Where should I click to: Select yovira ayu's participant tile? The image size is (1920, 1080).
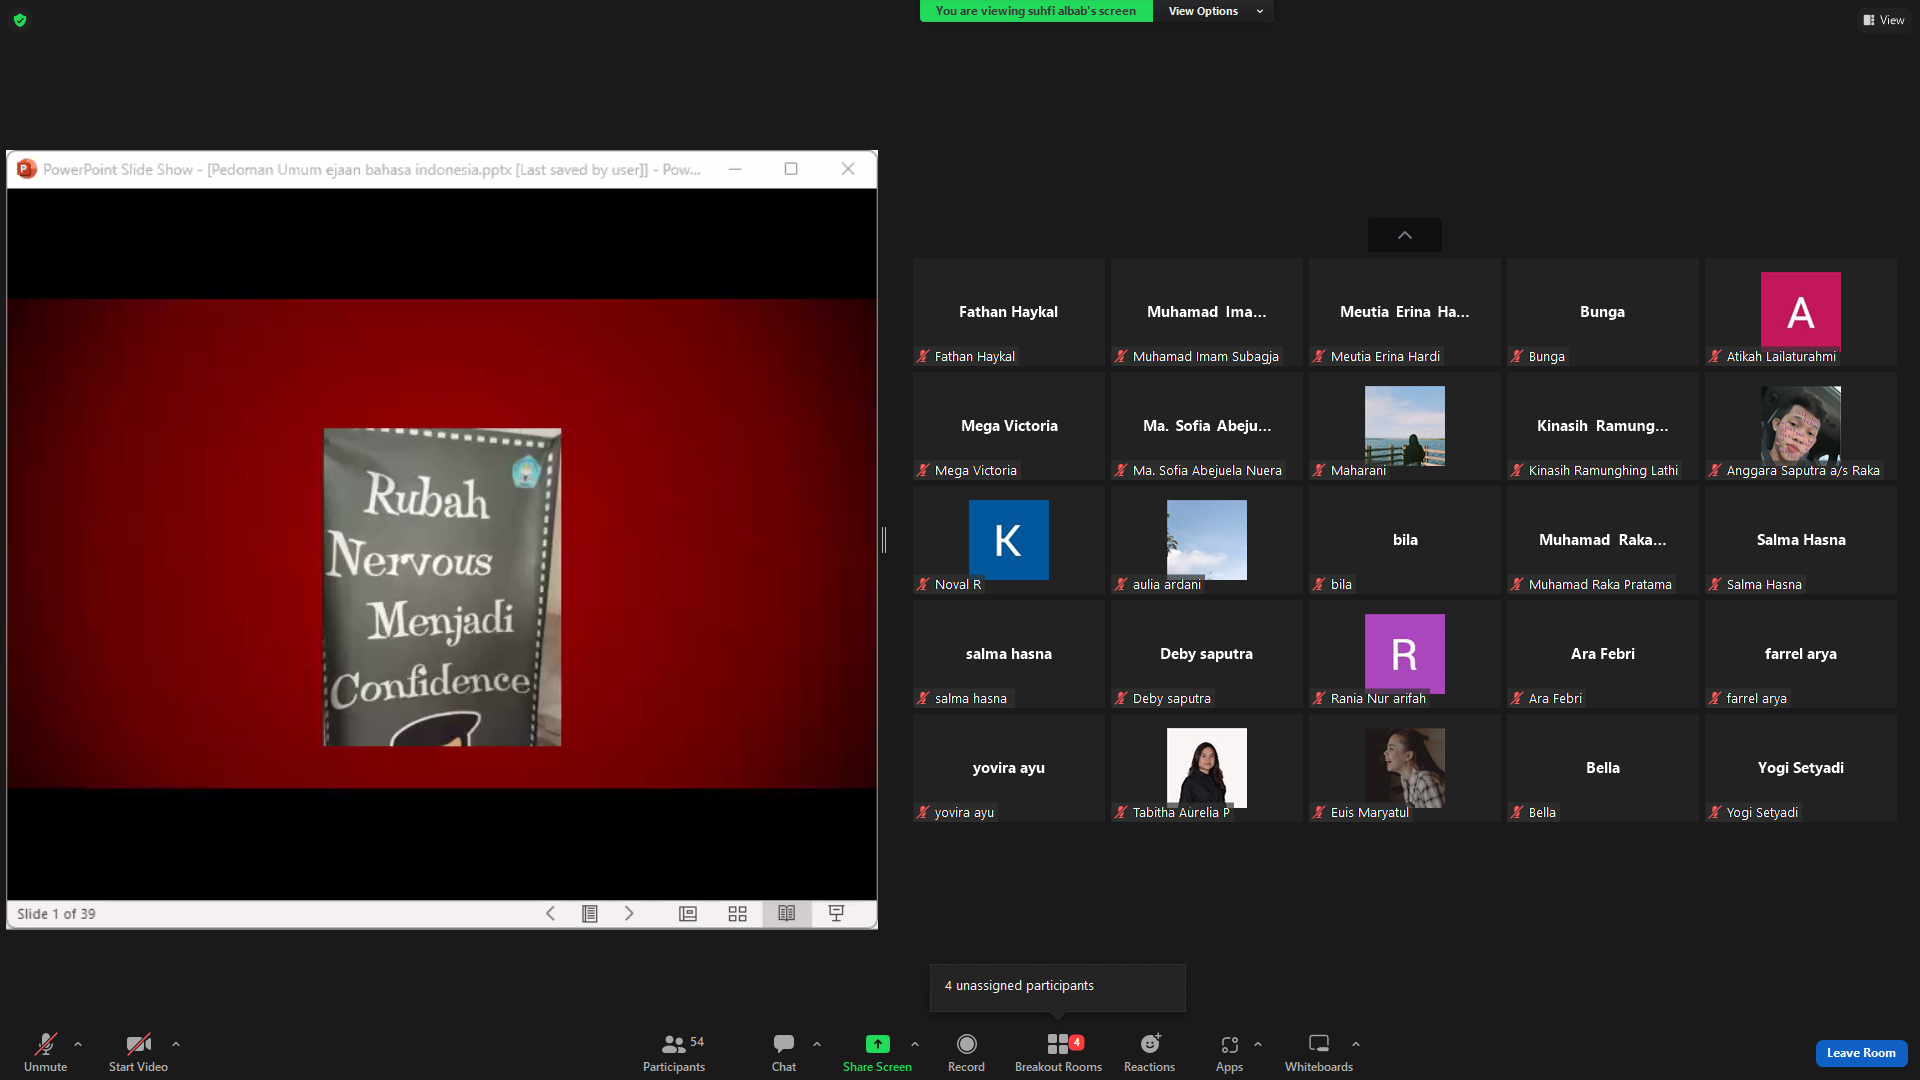tap(1009, 768)
